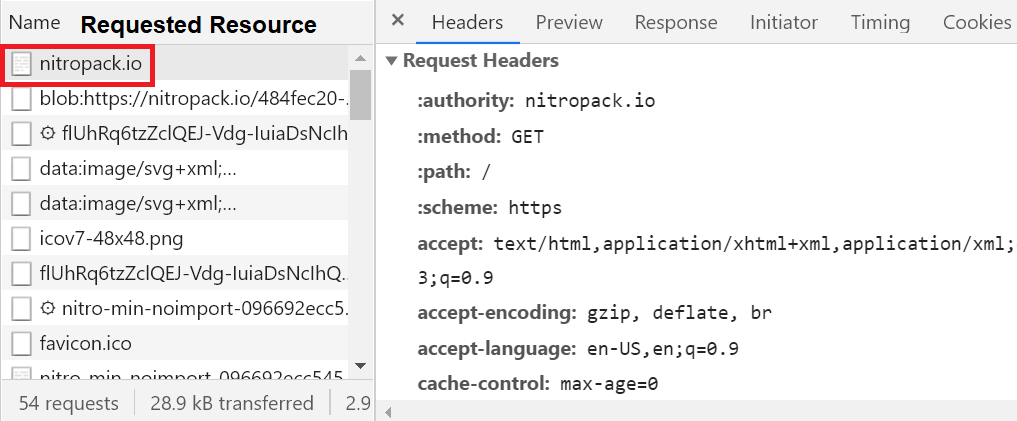Image resolution: width=1017 pixels, height=421 pixels.
Task: Click the :authority header value nitropack.io
Action: (x=590, y=101)
